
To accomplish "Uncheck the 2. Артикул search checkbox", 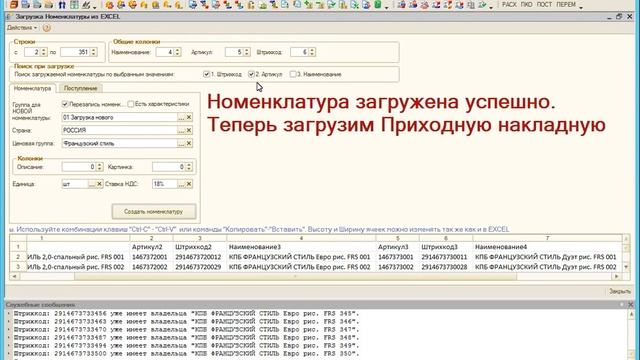I will pyautogui.click(x=251, y=74).
